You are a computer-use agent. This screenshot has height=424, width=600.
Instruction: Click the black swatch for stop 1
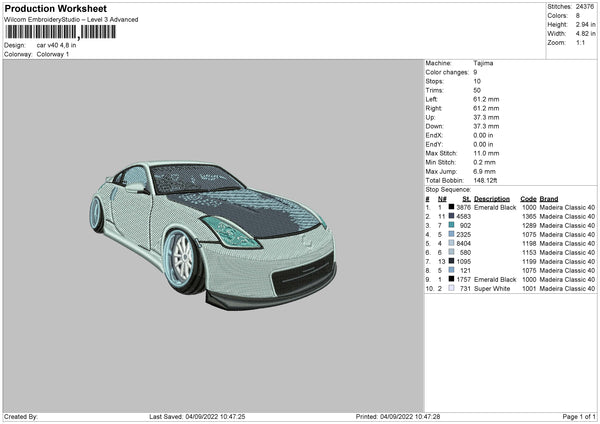[x=452, y=207]
